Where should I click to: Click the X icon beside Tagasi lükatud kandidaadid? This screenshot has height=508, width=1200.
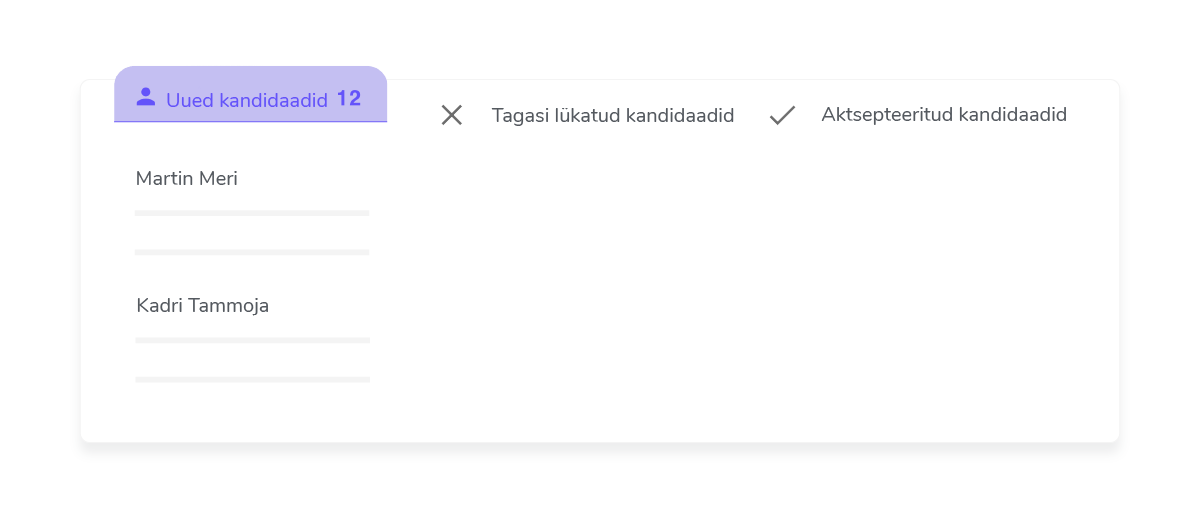452,115
